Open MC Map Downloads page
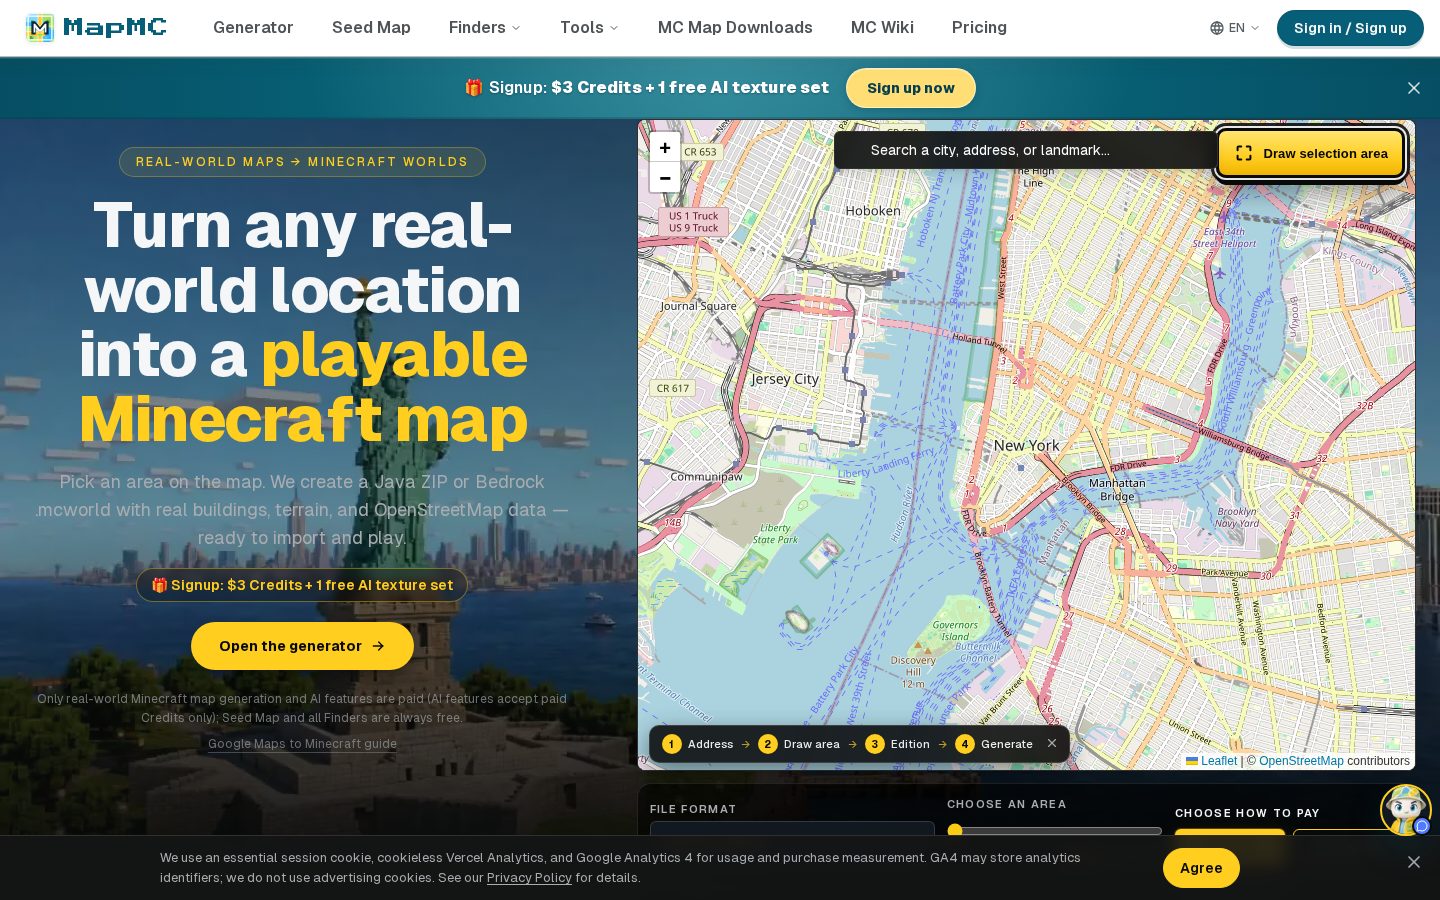Viewport: 1440px width, 900px height. pyautogui.click(x=735, y=28)
